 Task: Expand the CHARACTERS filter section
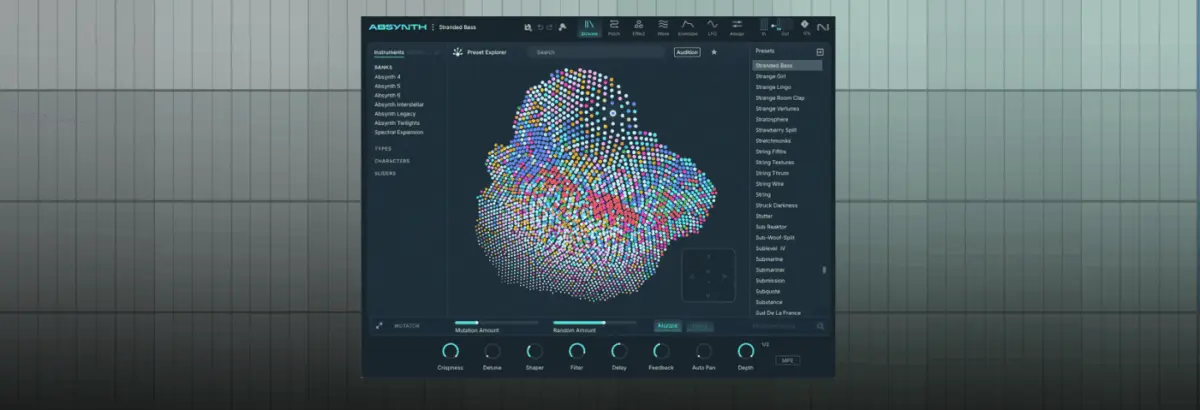tap(392, 161)
